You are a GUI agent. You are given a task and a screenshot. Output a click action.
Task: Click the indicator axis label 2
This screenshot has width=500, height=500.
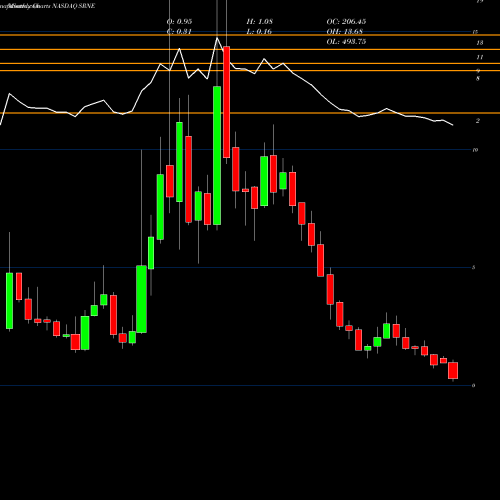pos(478,121)
